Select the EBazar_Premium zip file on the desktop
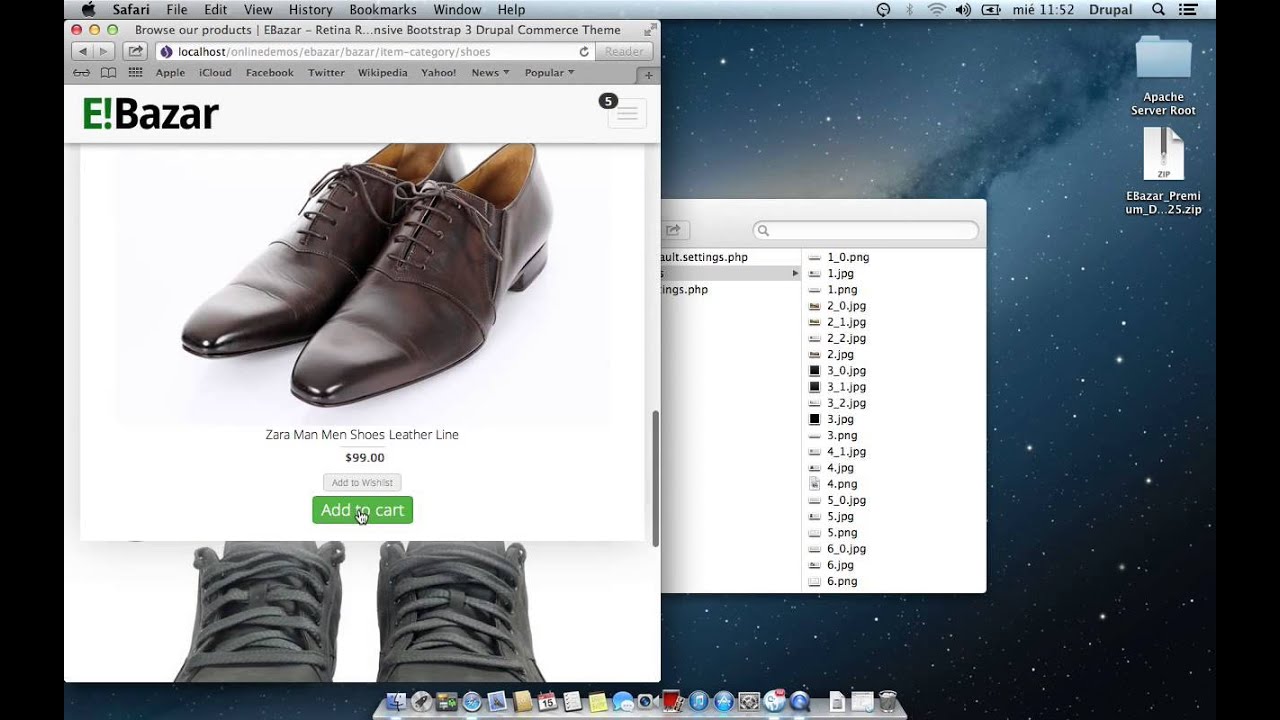1280x720 pixels. tap(1163, 171)
